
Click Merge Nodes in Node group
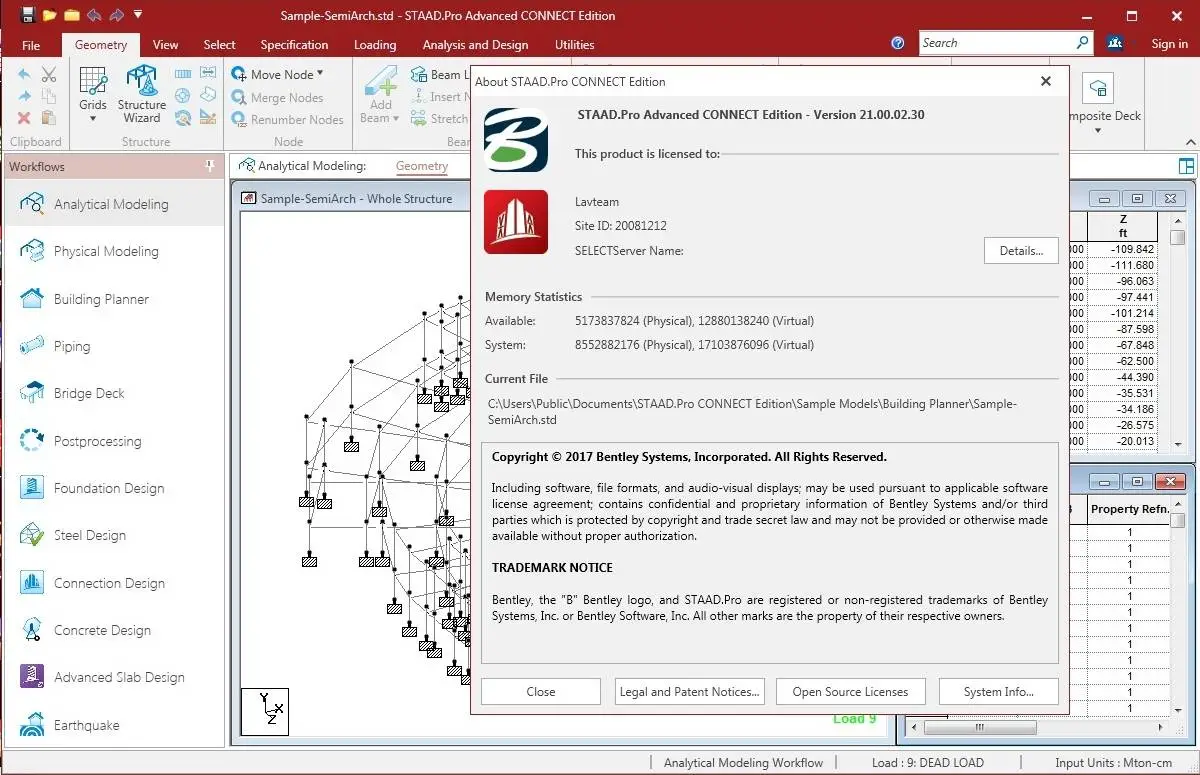coord(277,97)
